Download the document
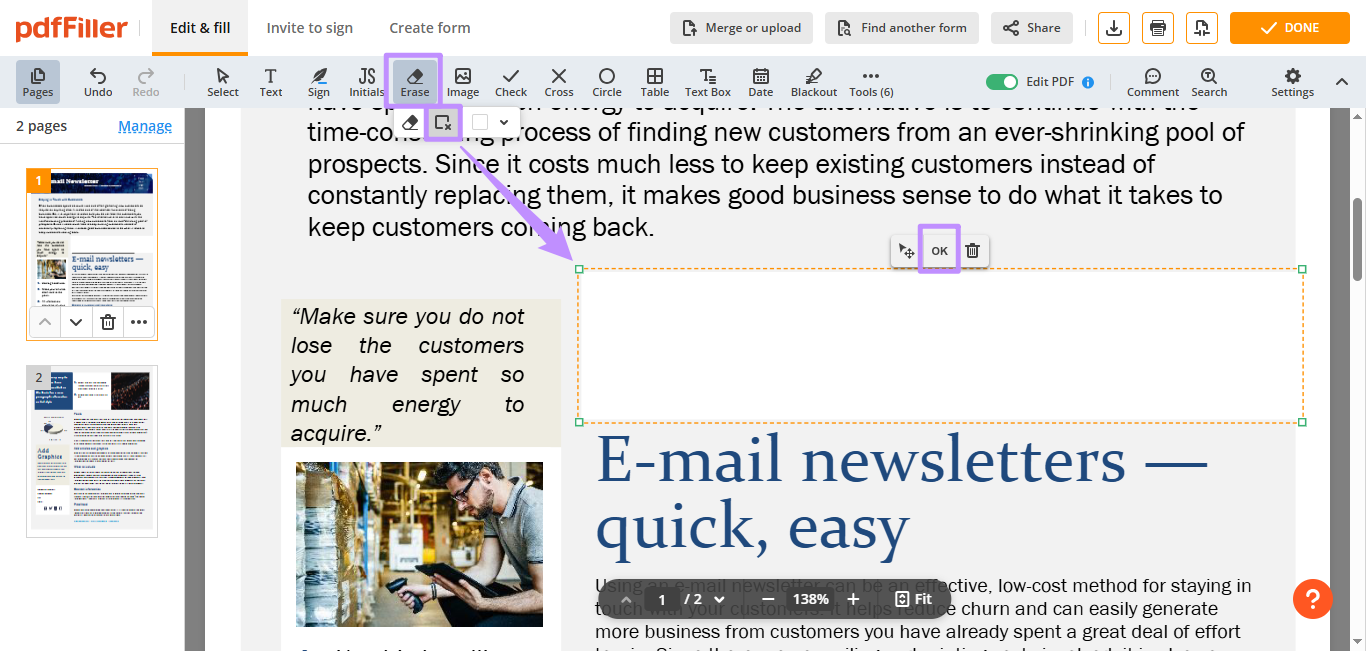The width and height of the screenshot is (1366, 651). [x=1114, y=28]
